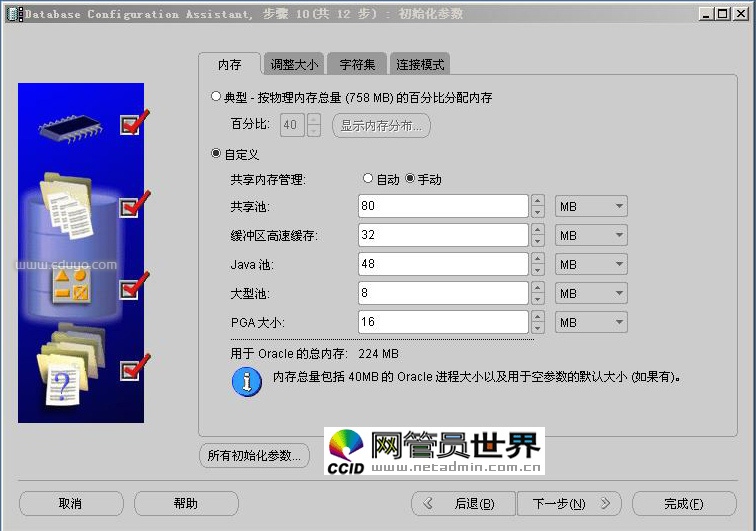Click the 百分比 field showing 40
756x531 pixels.
(292, 125)
